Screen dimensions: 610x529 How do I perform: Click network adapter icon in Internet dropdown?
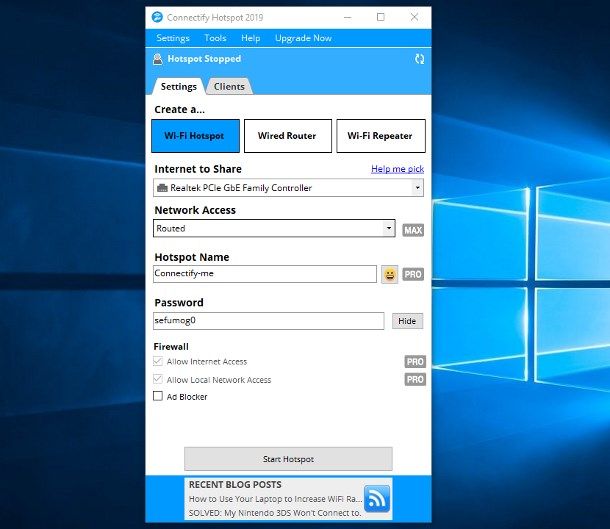pyautogui.click(x=162, y=188)
